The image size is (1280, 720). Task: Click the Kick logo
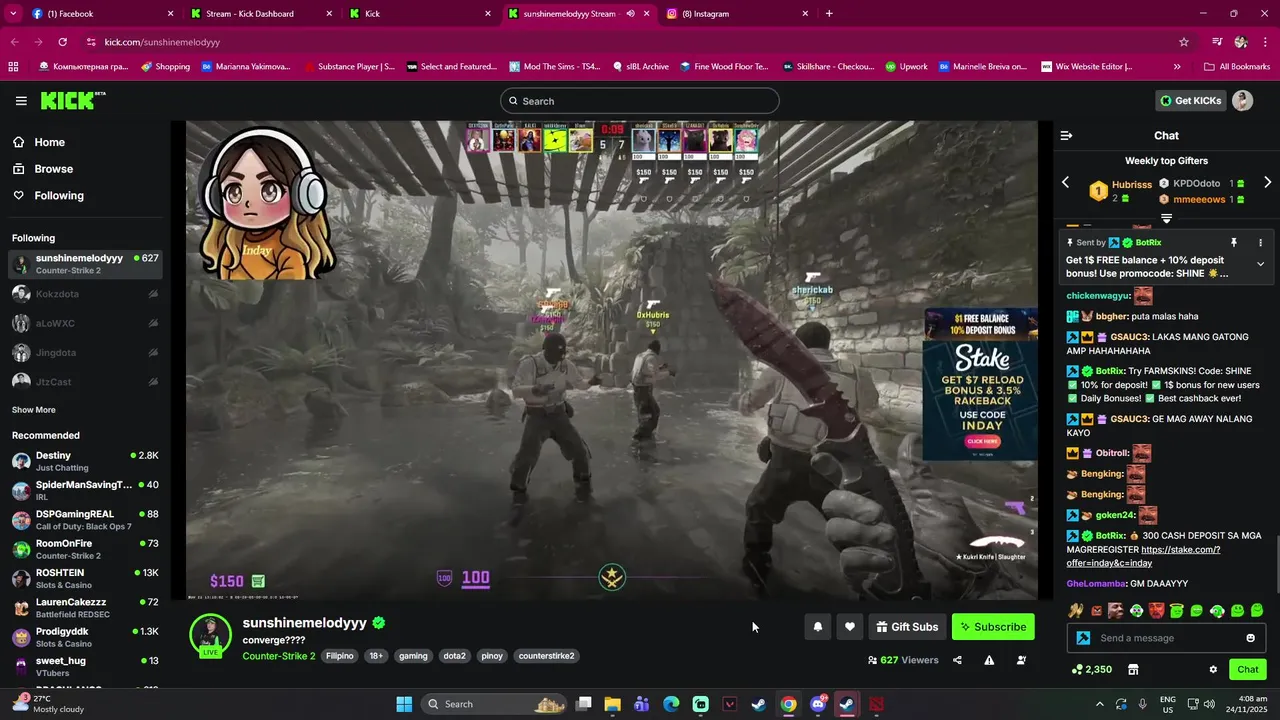click(x=72, y=100)
